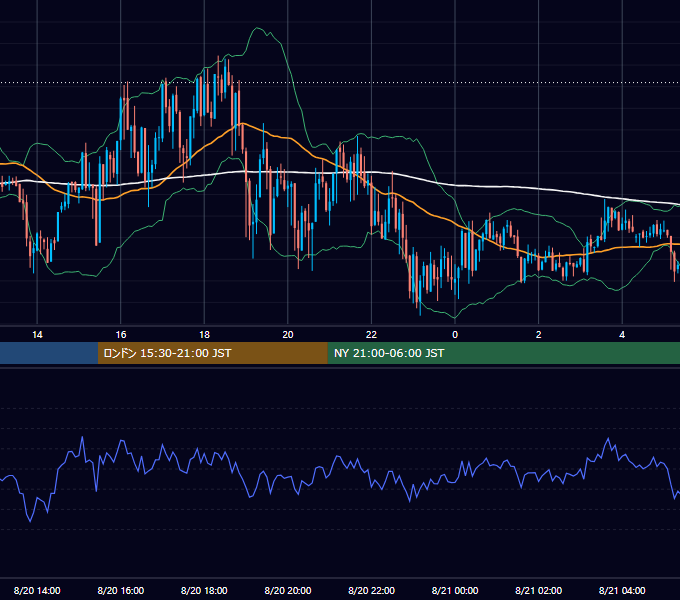680x600 pixels.
Task: Click the 8/20 16:00 date label
Action: point(121,590)
